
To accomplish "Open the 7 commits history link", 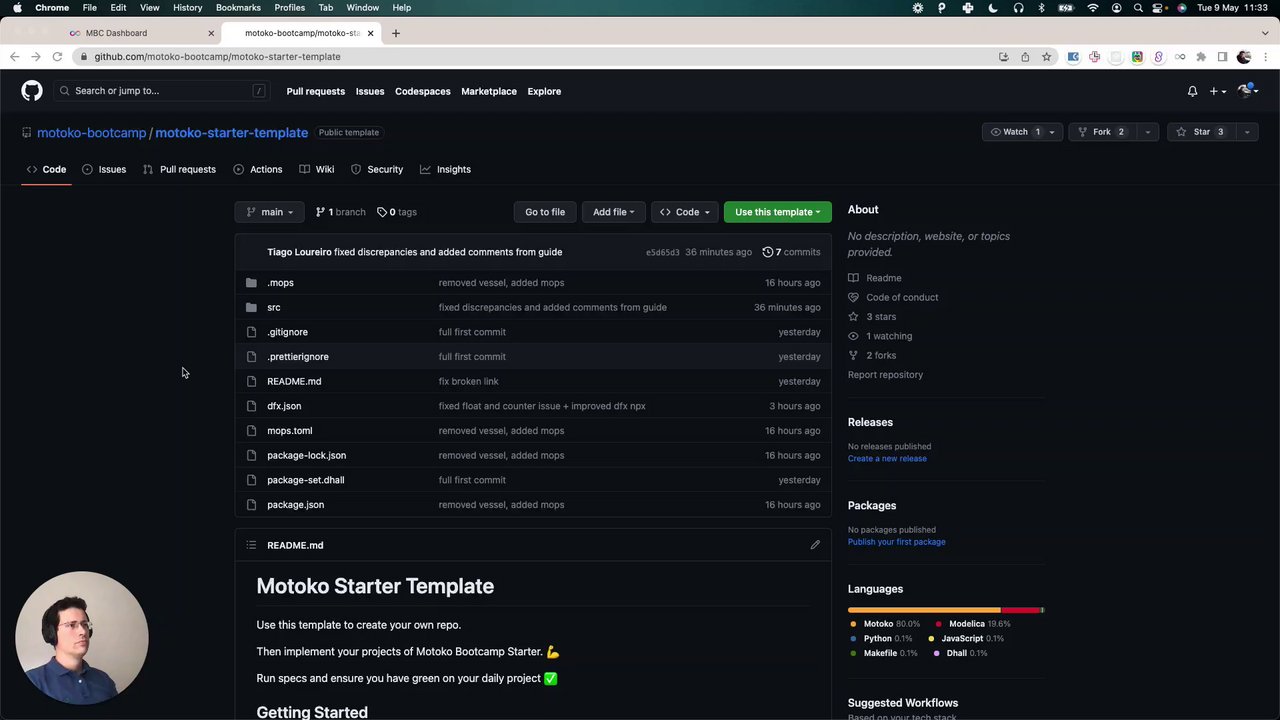I will pos(791,252).
